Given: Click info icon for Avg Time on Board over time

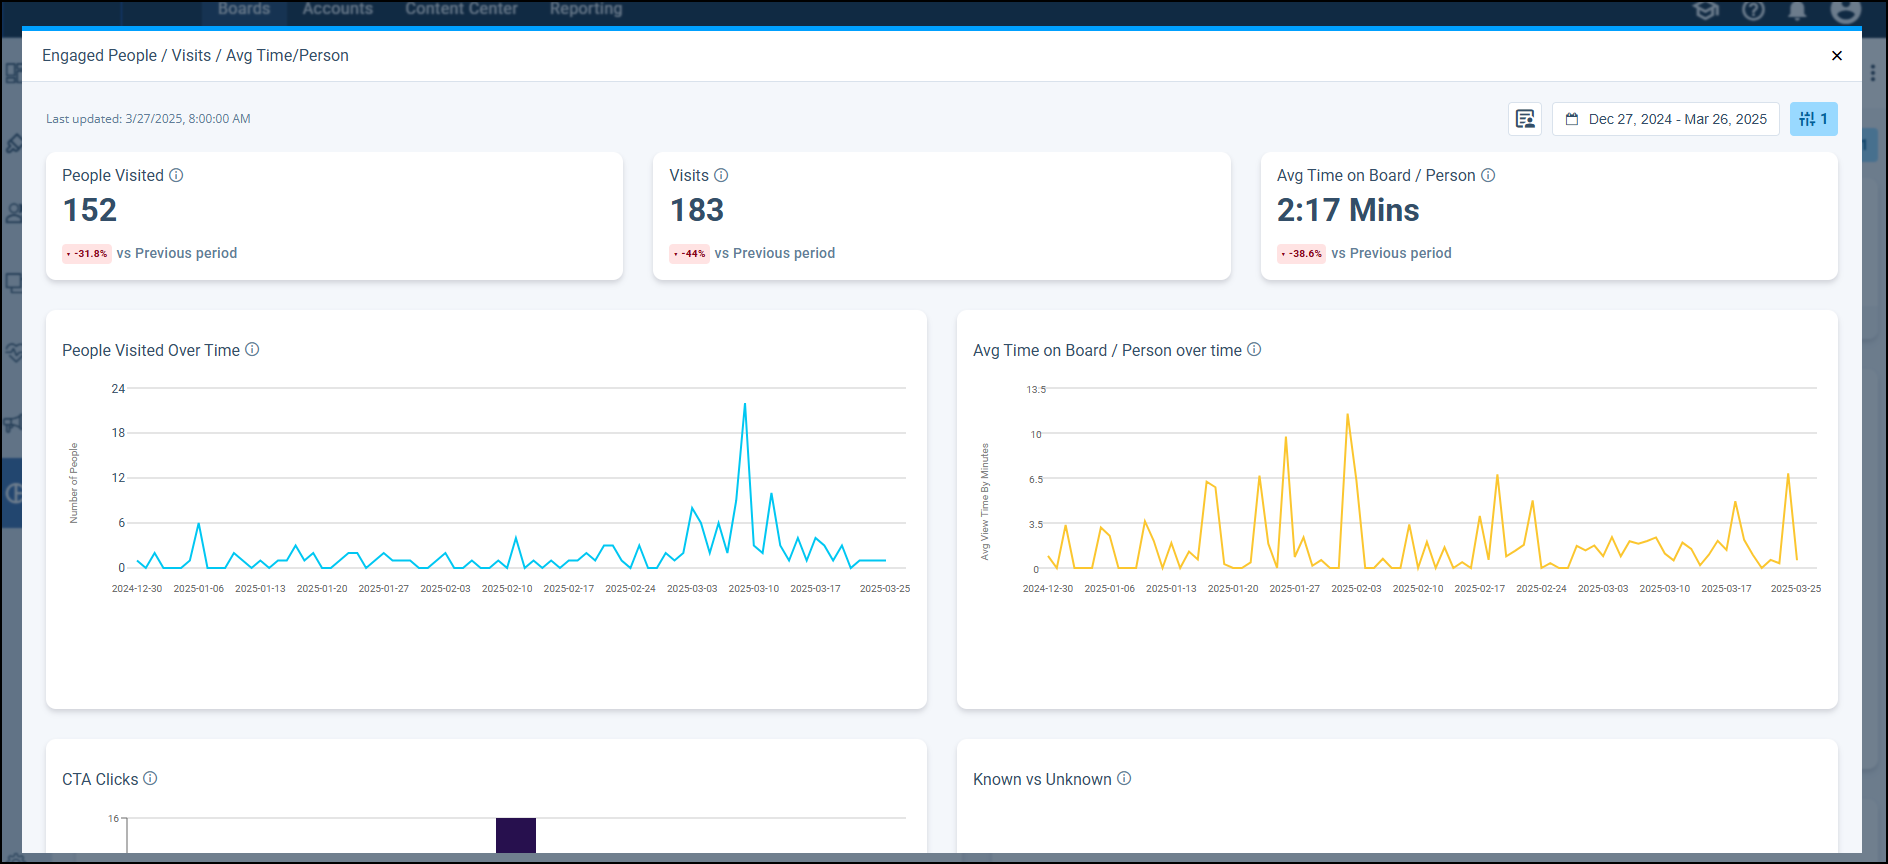Looking at the screenshot, I should 1254,349.
